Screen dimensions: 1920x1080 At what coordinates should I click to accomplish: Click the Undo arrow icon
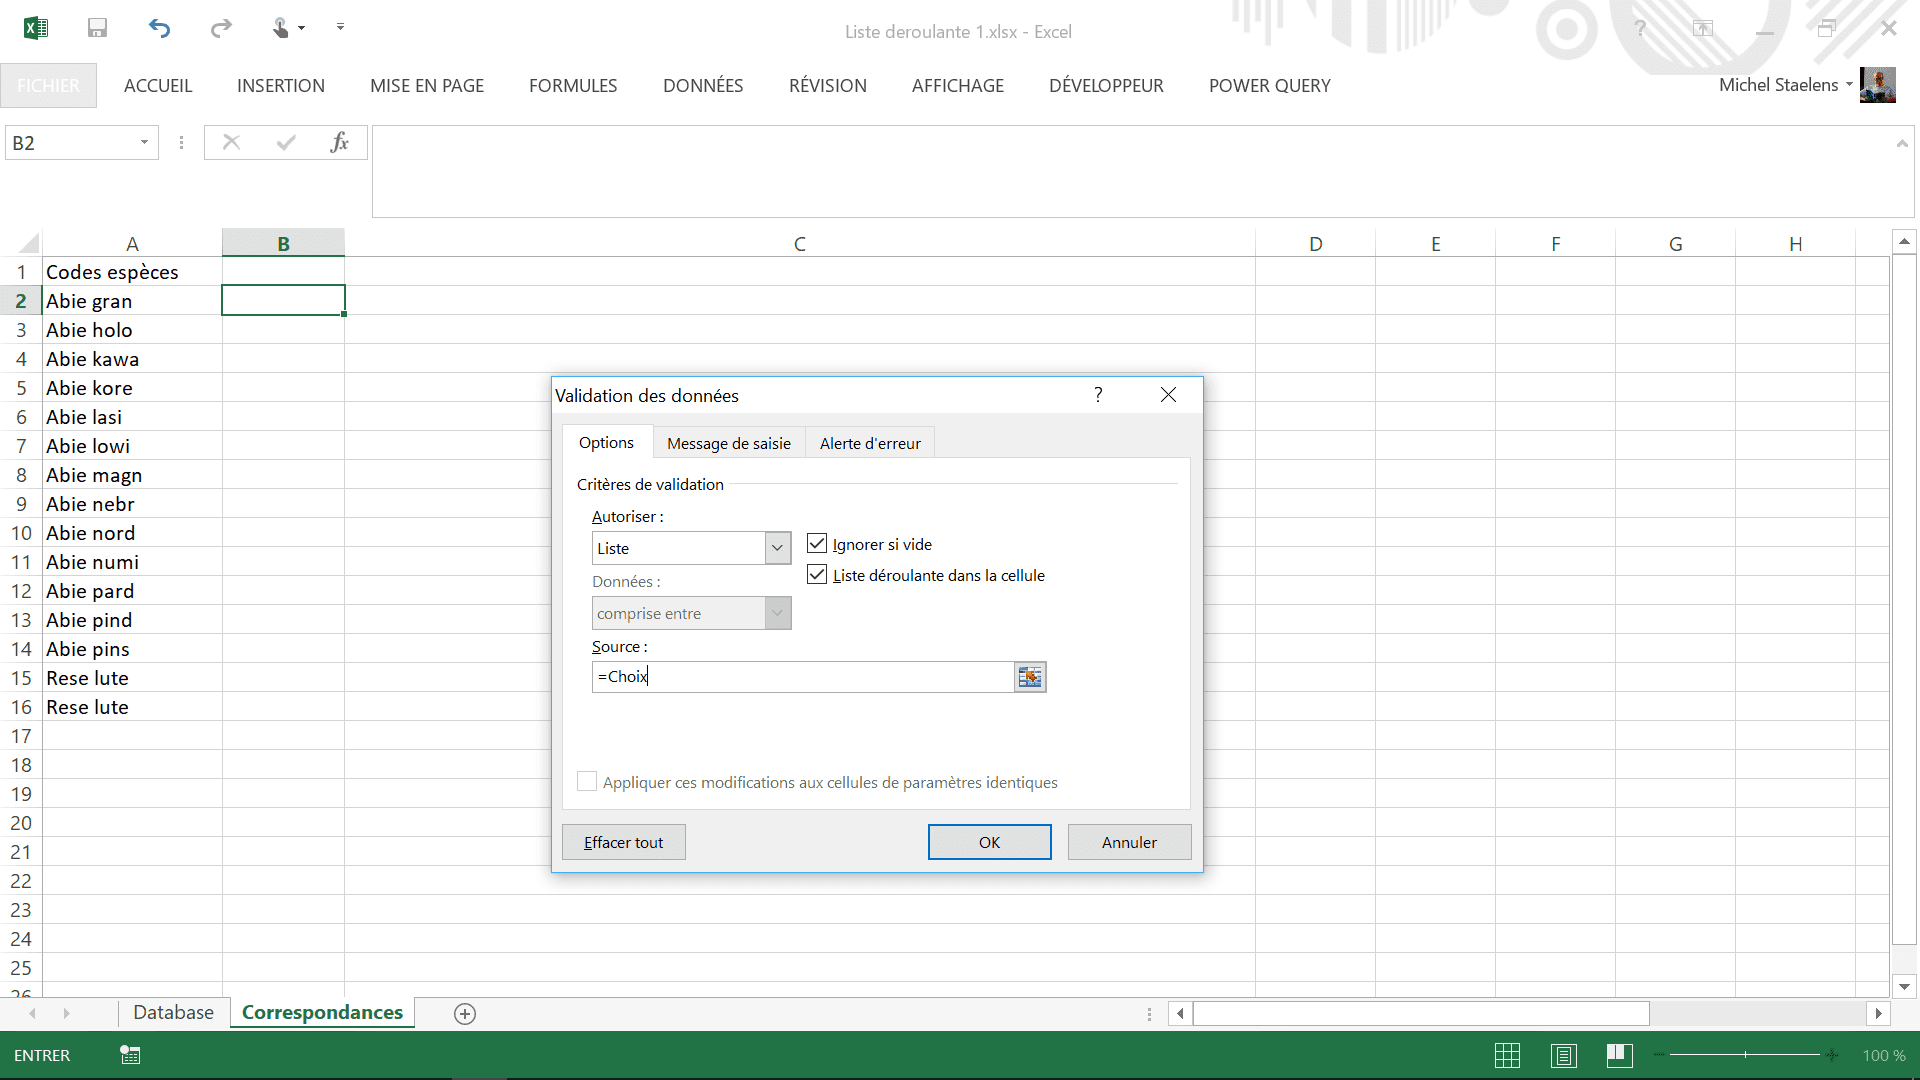pos(159,28)
